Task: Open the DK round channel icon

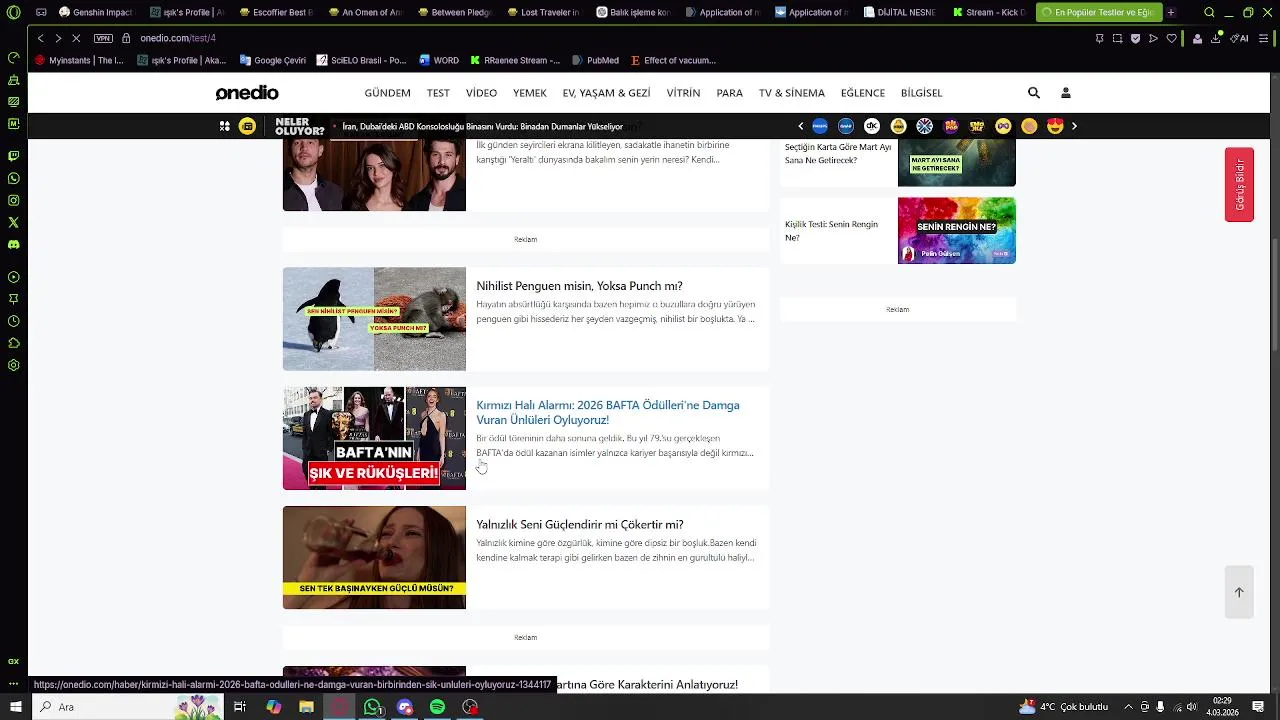Action: [872, 126]
